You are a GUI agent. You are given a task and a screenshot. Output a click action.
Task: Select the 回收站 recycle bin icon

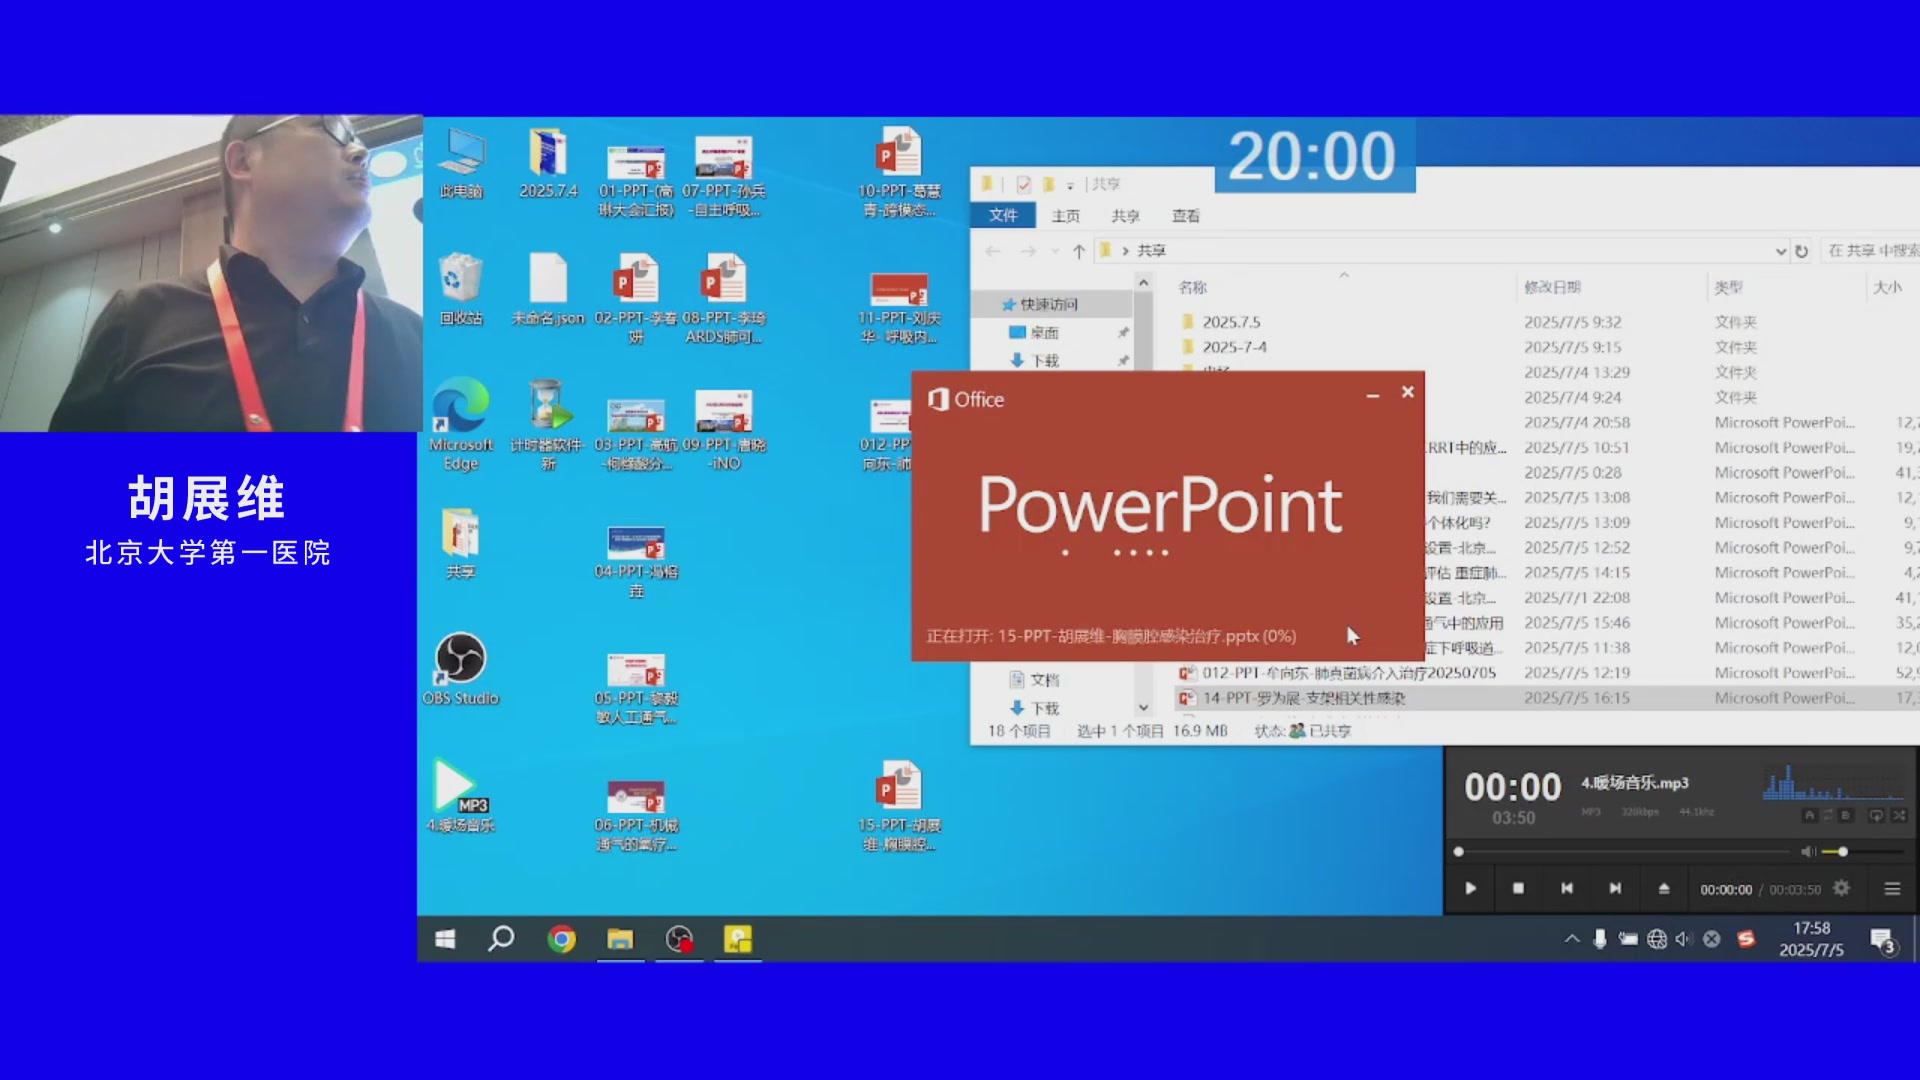(x=461, y=289)
